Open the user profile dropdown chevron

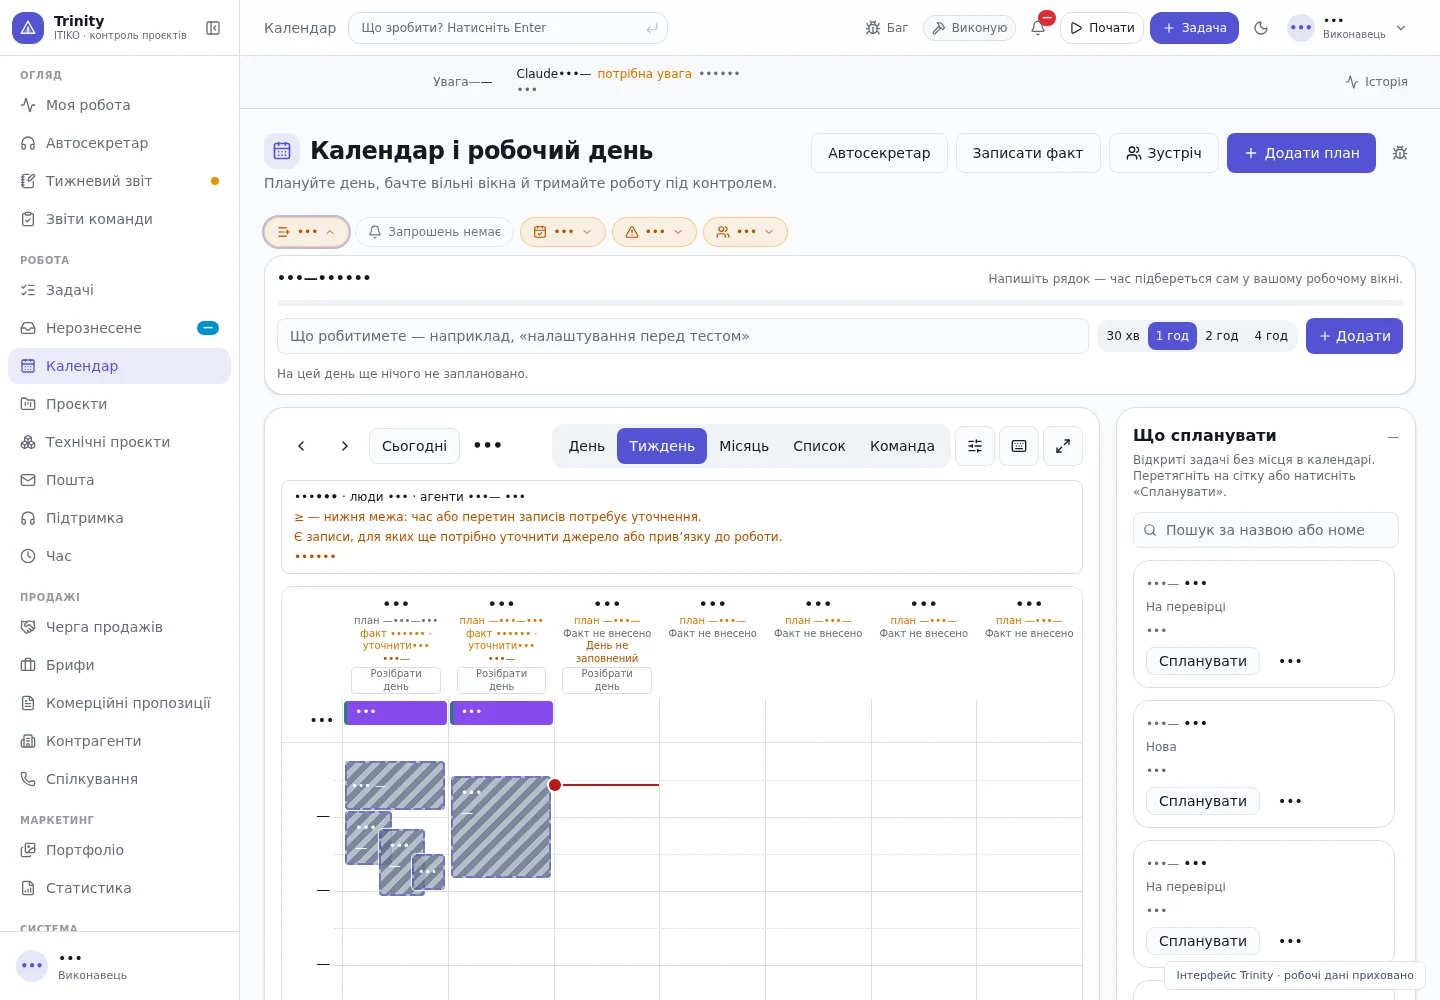pyautogui.click(x=1401, y=28)
